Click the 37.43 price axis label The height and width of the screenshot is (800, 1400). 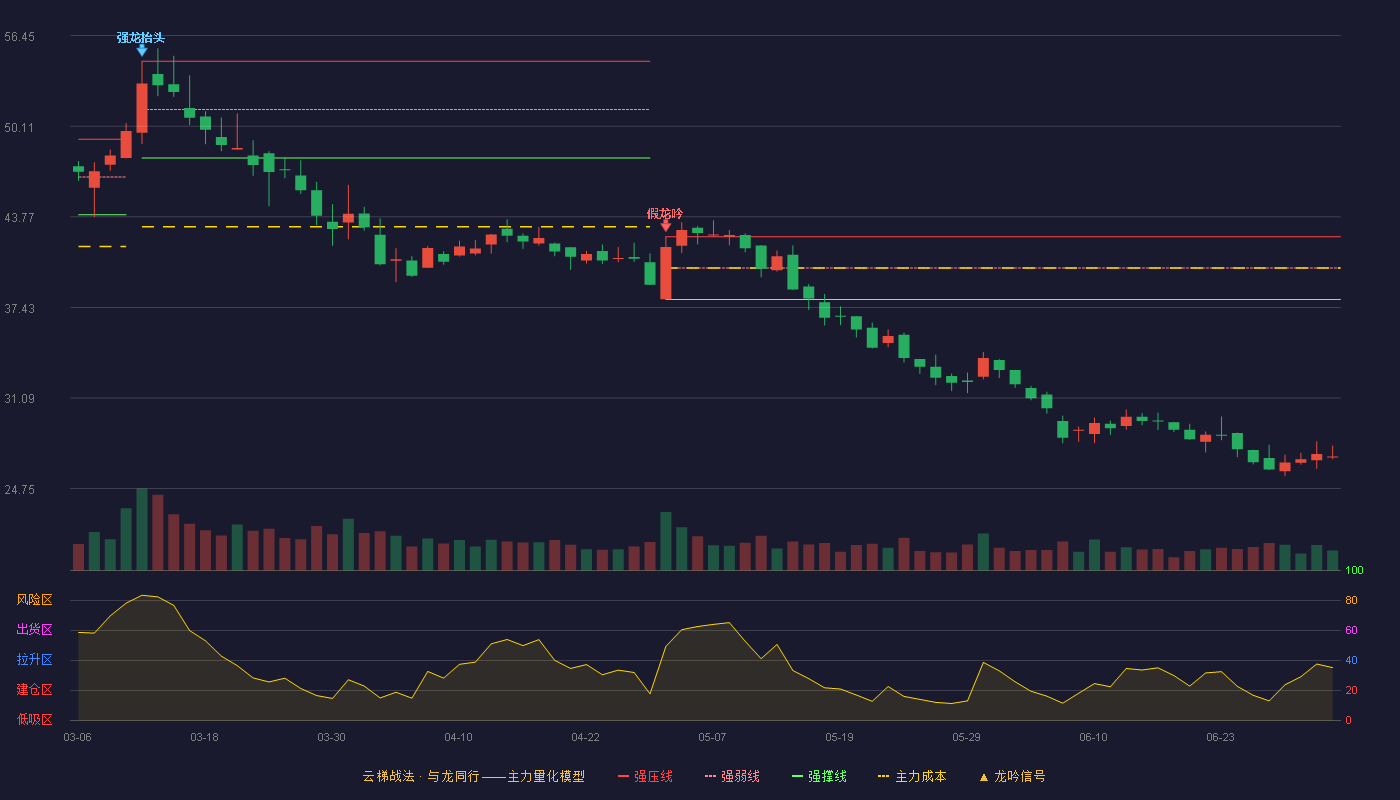[x=19, y=308]
